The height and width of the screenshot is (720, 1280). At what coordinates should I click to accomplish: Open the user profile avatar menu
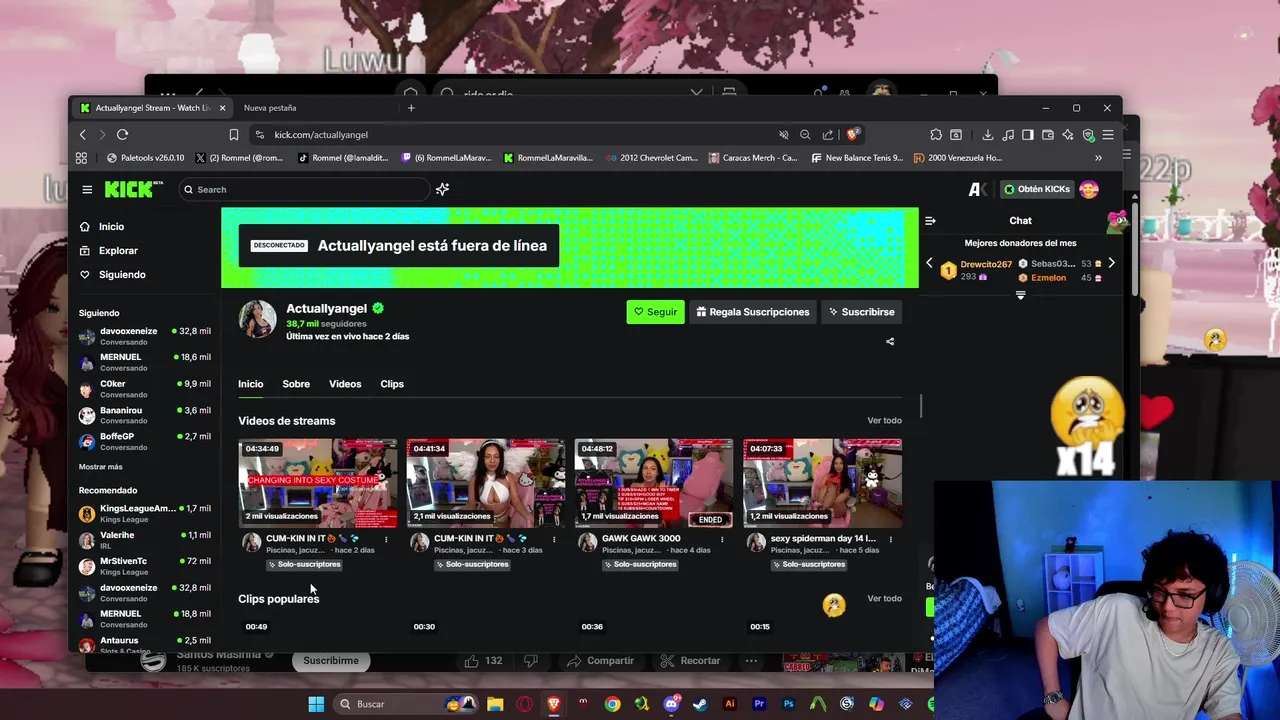1089,189
